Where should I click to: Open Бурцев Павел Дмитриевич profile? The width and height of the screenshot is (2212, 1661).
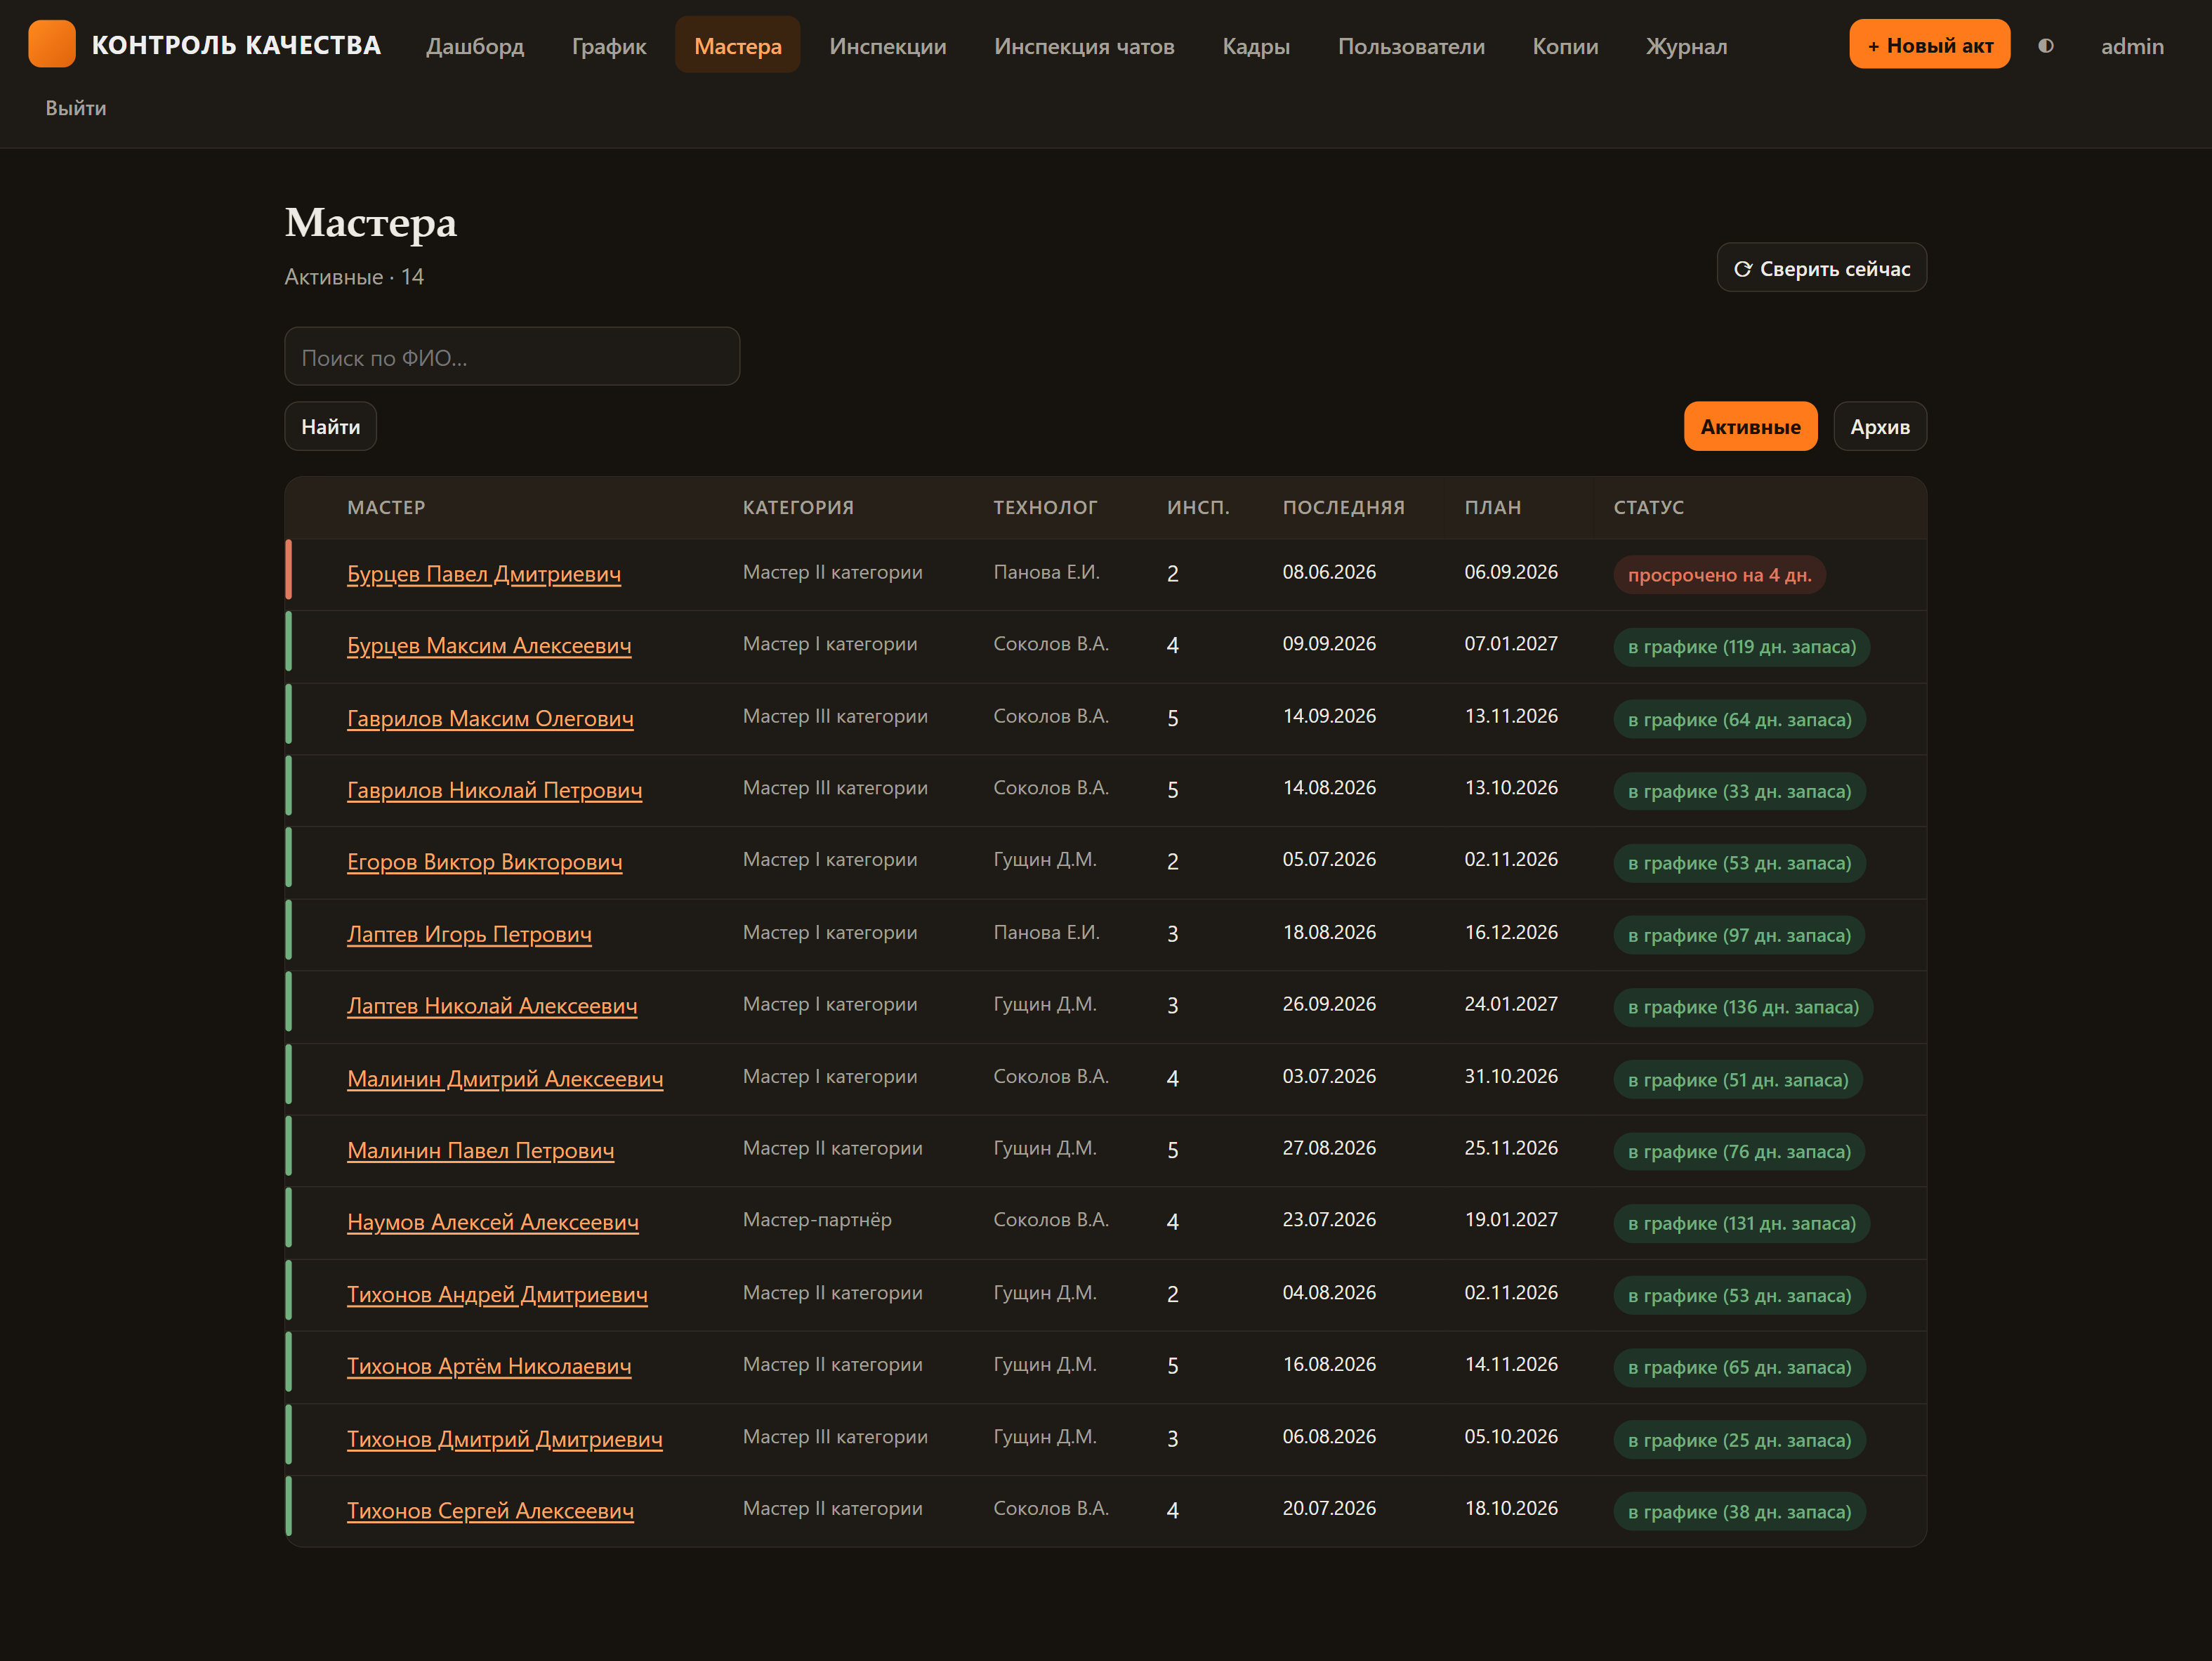tap(484, 574)
